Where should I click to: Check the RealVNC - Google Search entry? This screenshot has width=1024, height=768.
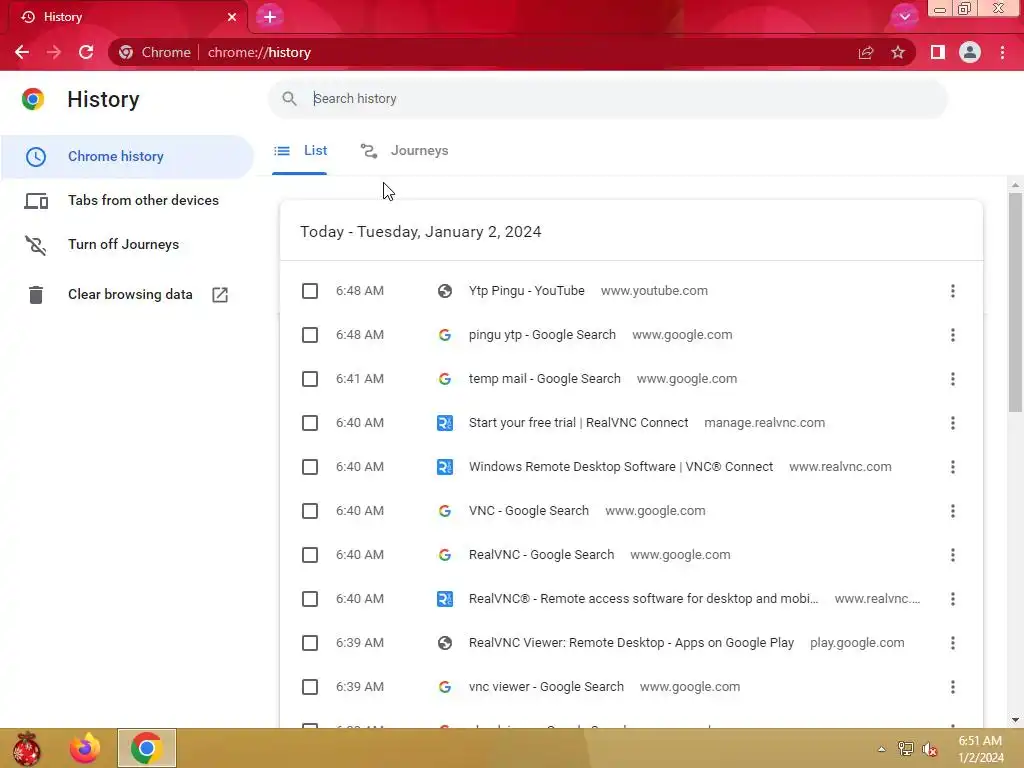(310, 555)
